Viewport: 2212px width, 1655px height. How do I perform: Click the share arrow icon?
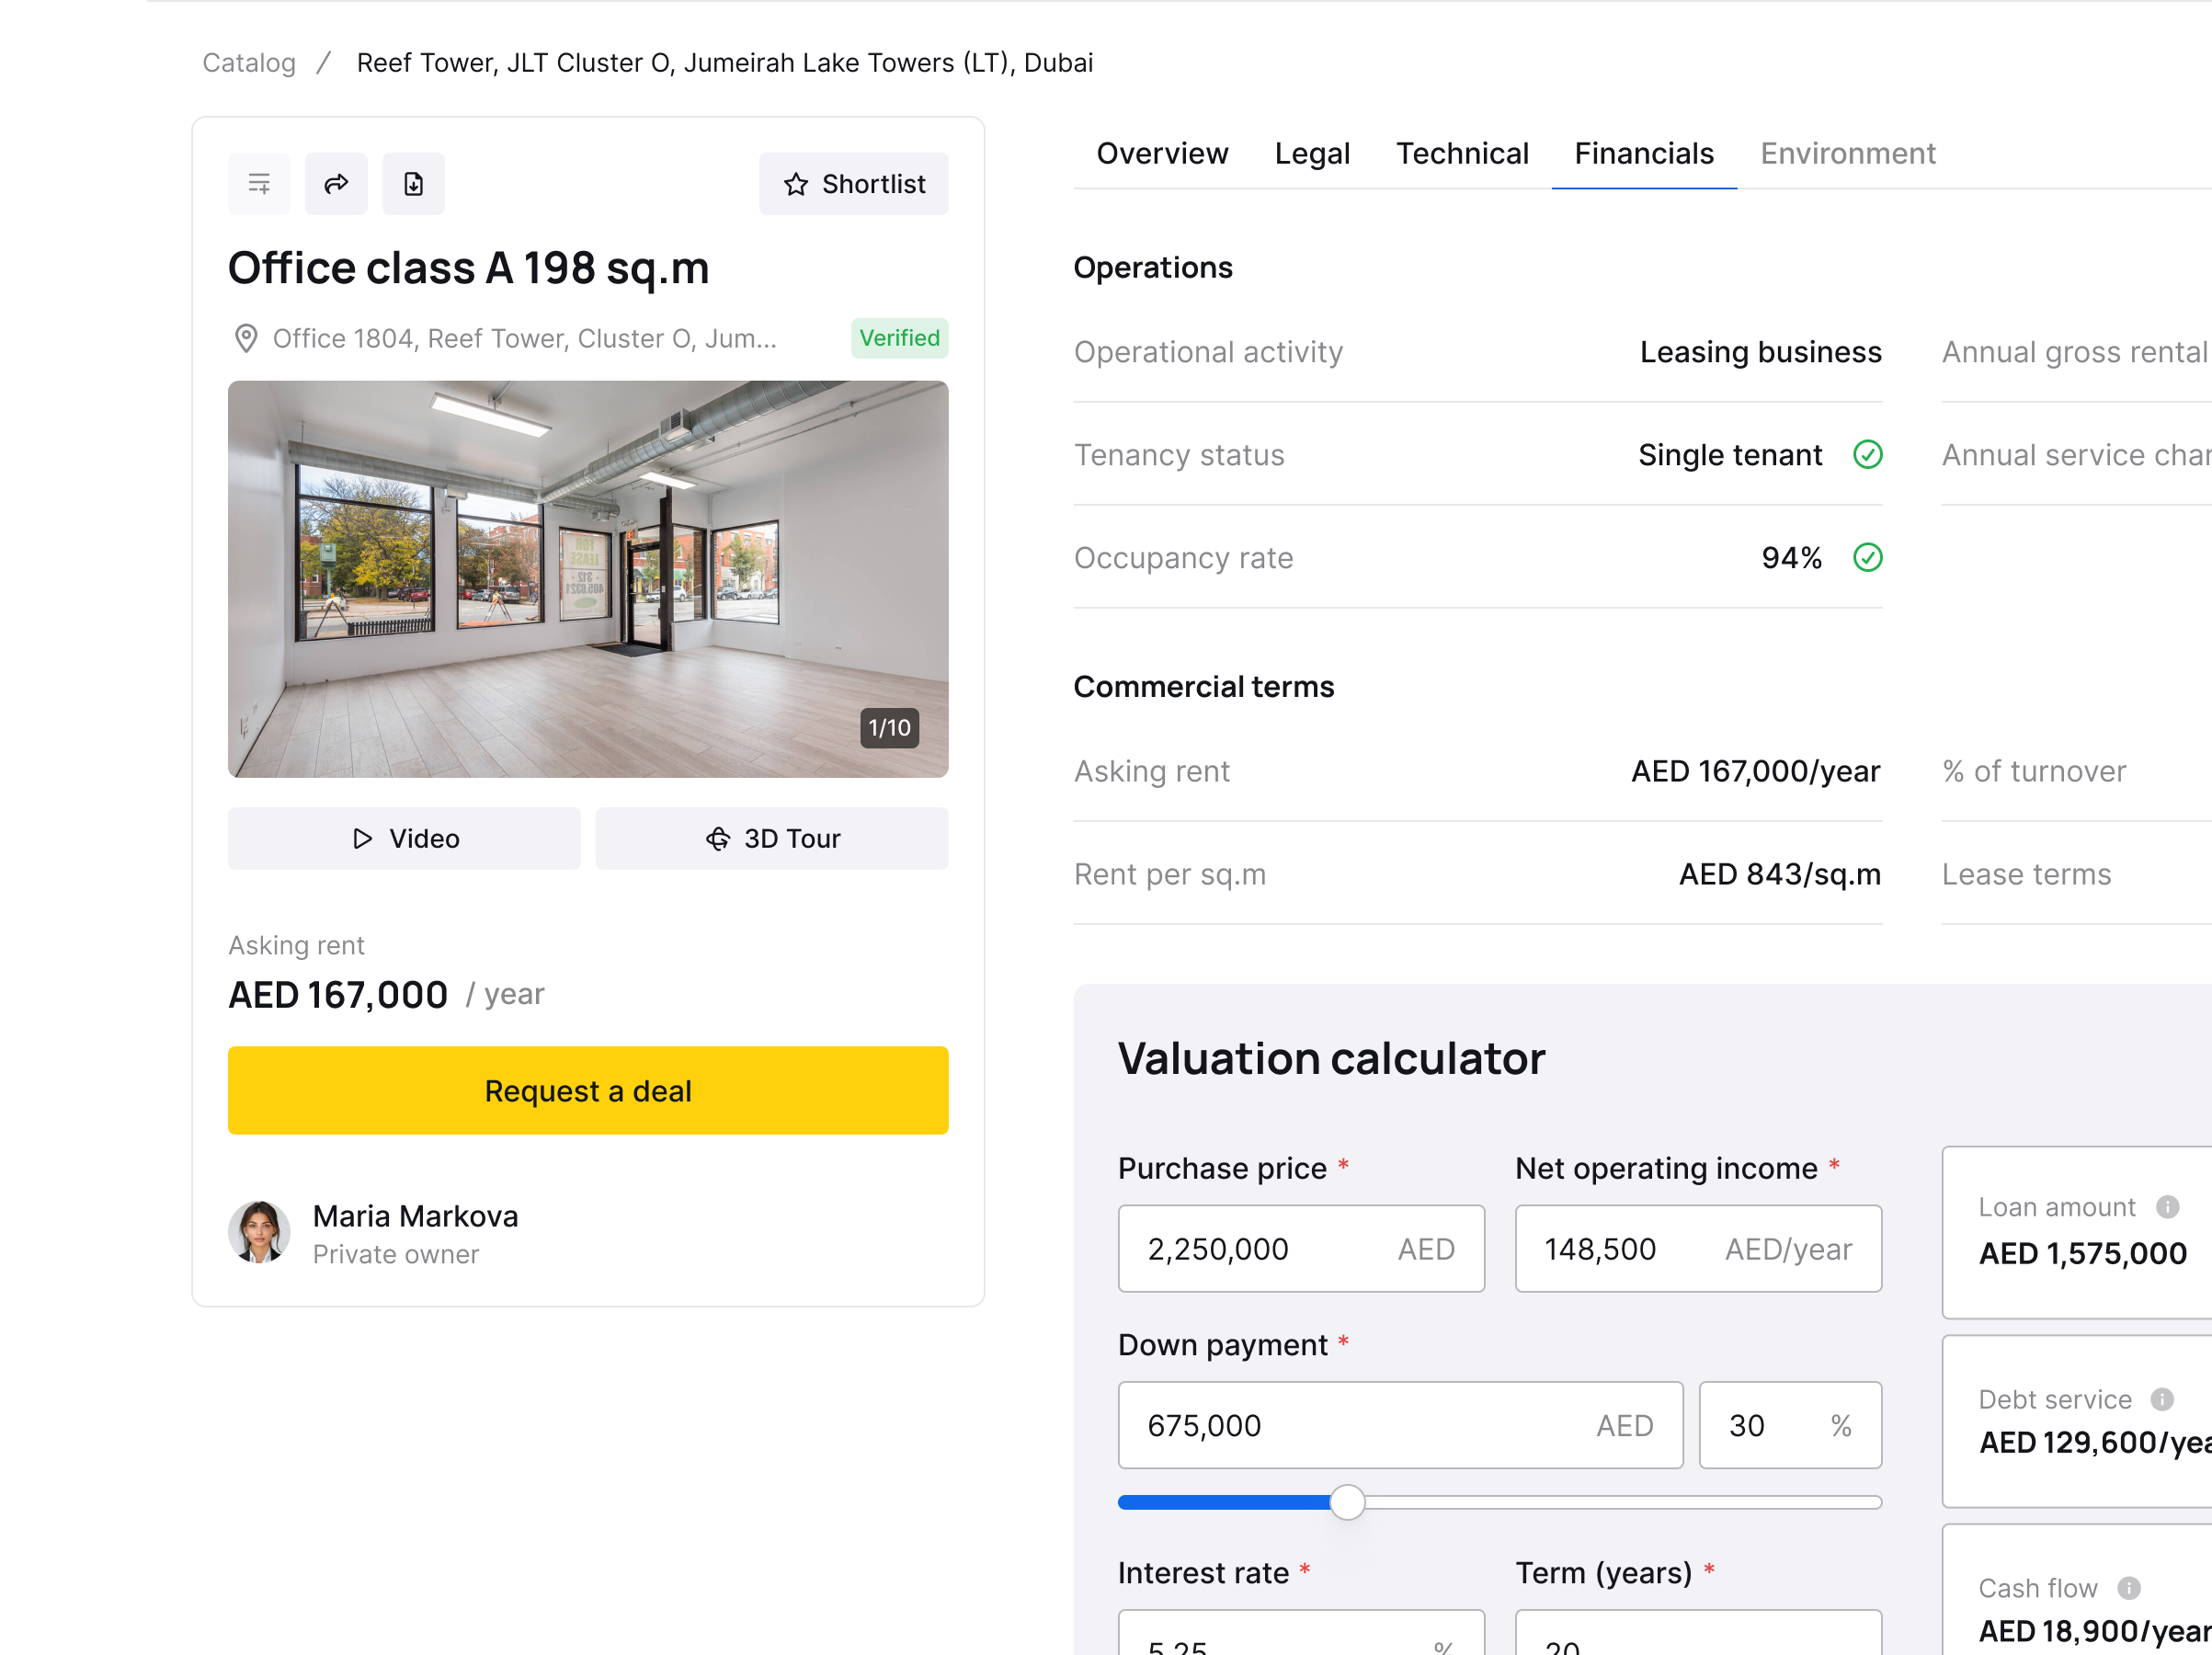(336, 184)
